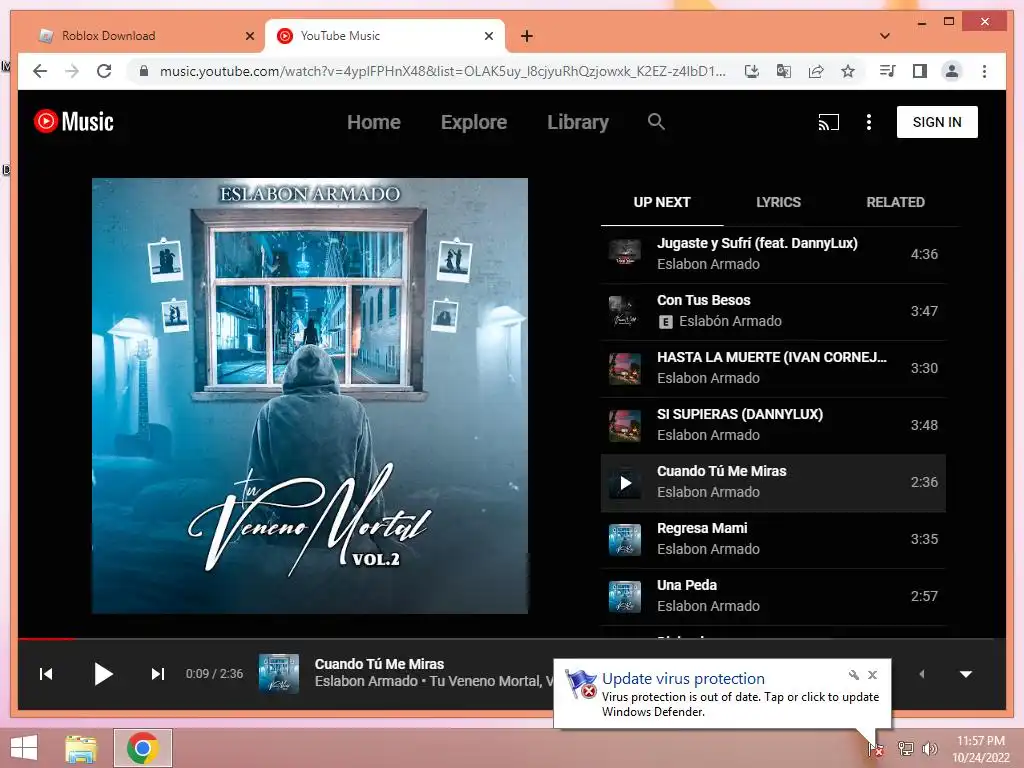Reload the YouTube Music page
The image size is (1024, 768).
[x=104, y=71]
